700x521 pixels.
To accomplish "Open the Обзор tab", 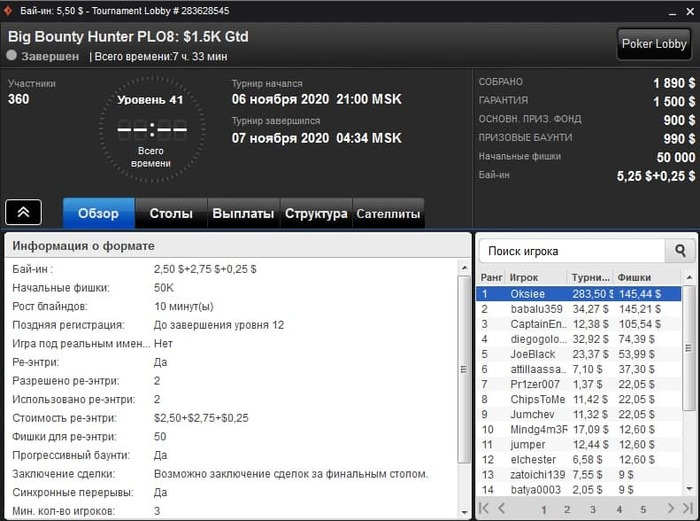I will coord(99,213).
